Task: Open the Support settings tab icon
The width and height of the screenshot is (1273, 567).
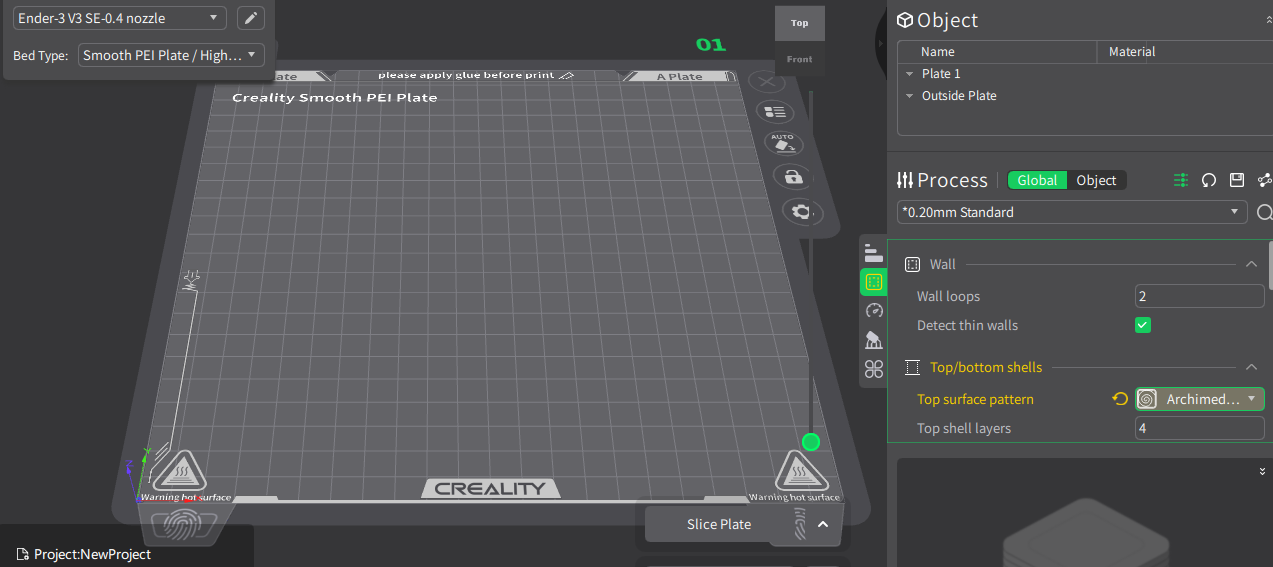Action: [x=874, y=340]
